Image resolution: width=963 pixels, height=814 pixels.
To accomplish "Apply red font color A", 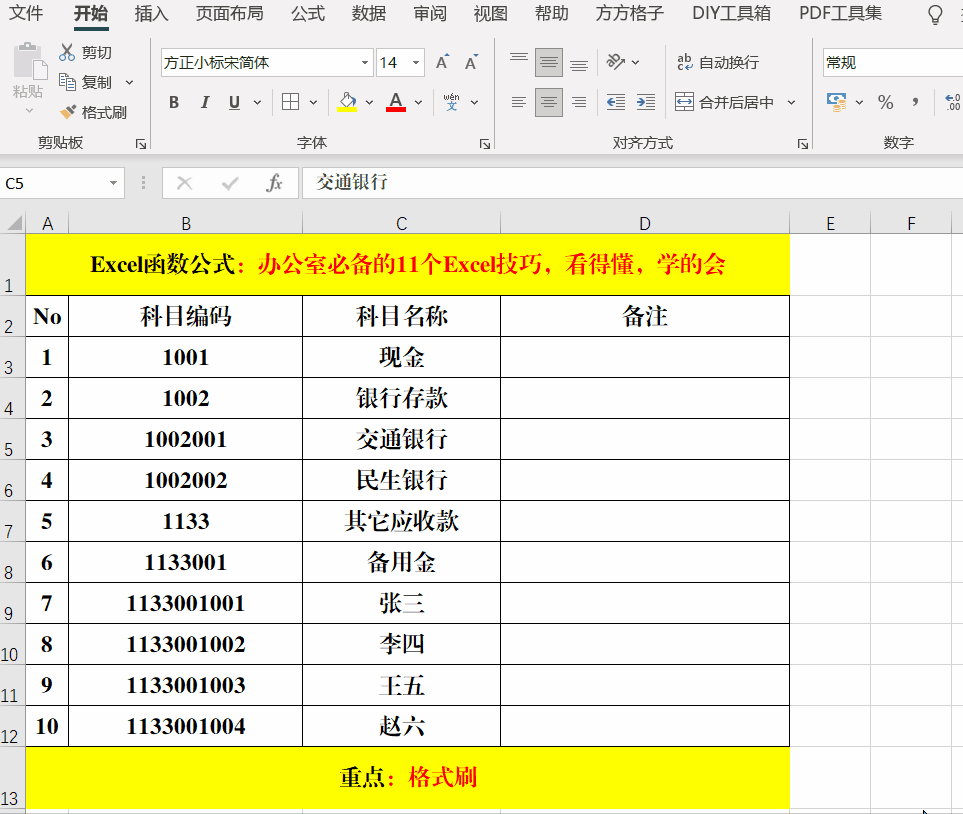I will tap(396, 102).
